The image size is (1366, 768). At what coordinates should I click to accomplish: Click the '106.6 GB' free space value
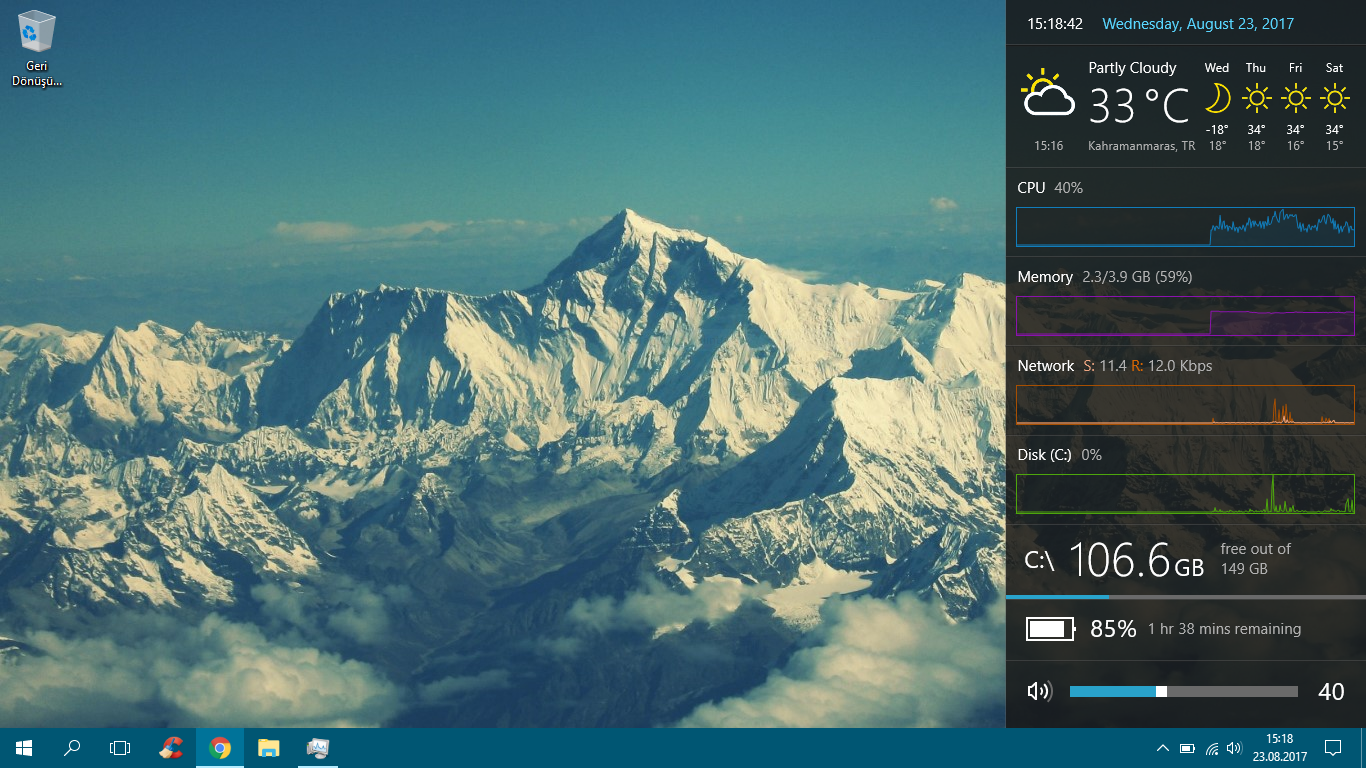point(1136,560)
